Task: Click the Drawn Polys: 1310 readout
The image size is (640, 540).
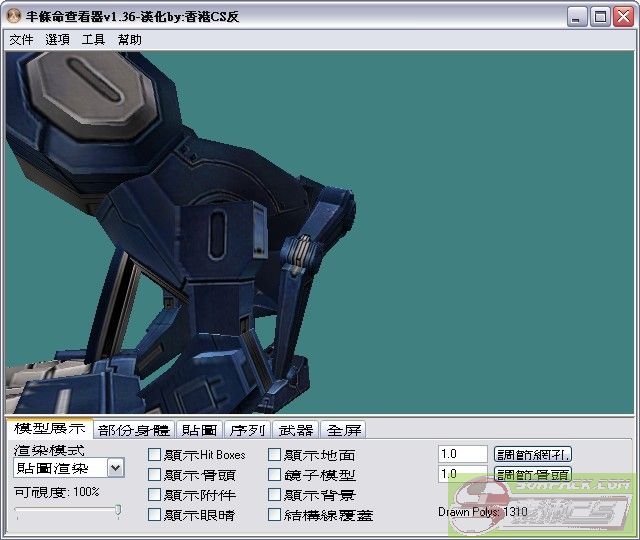Action: pyautogui.click(x=483, y=511)
